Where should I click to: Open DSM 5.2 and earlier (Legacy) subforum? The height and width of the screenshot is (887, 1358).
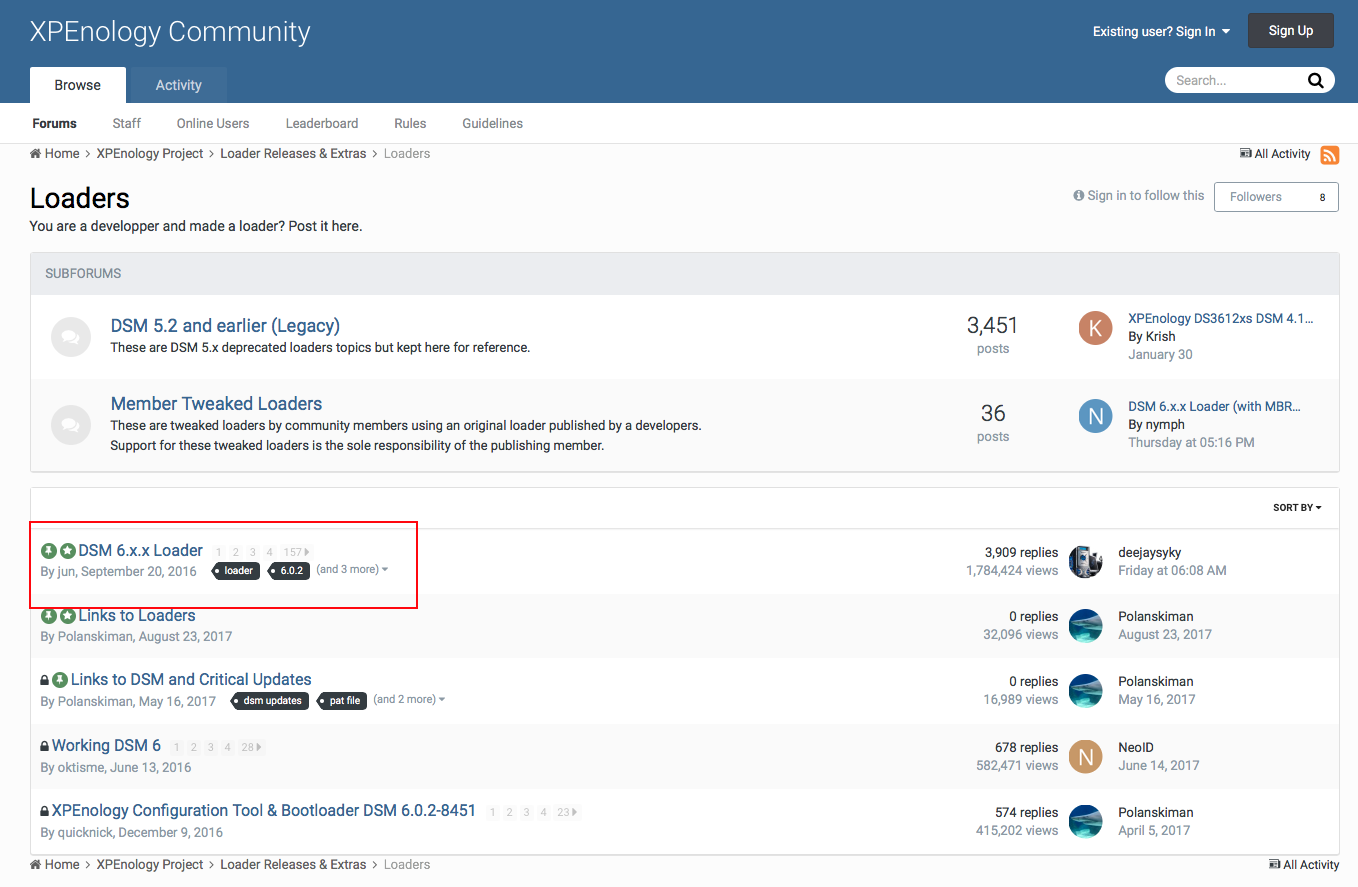pos(225,325)
